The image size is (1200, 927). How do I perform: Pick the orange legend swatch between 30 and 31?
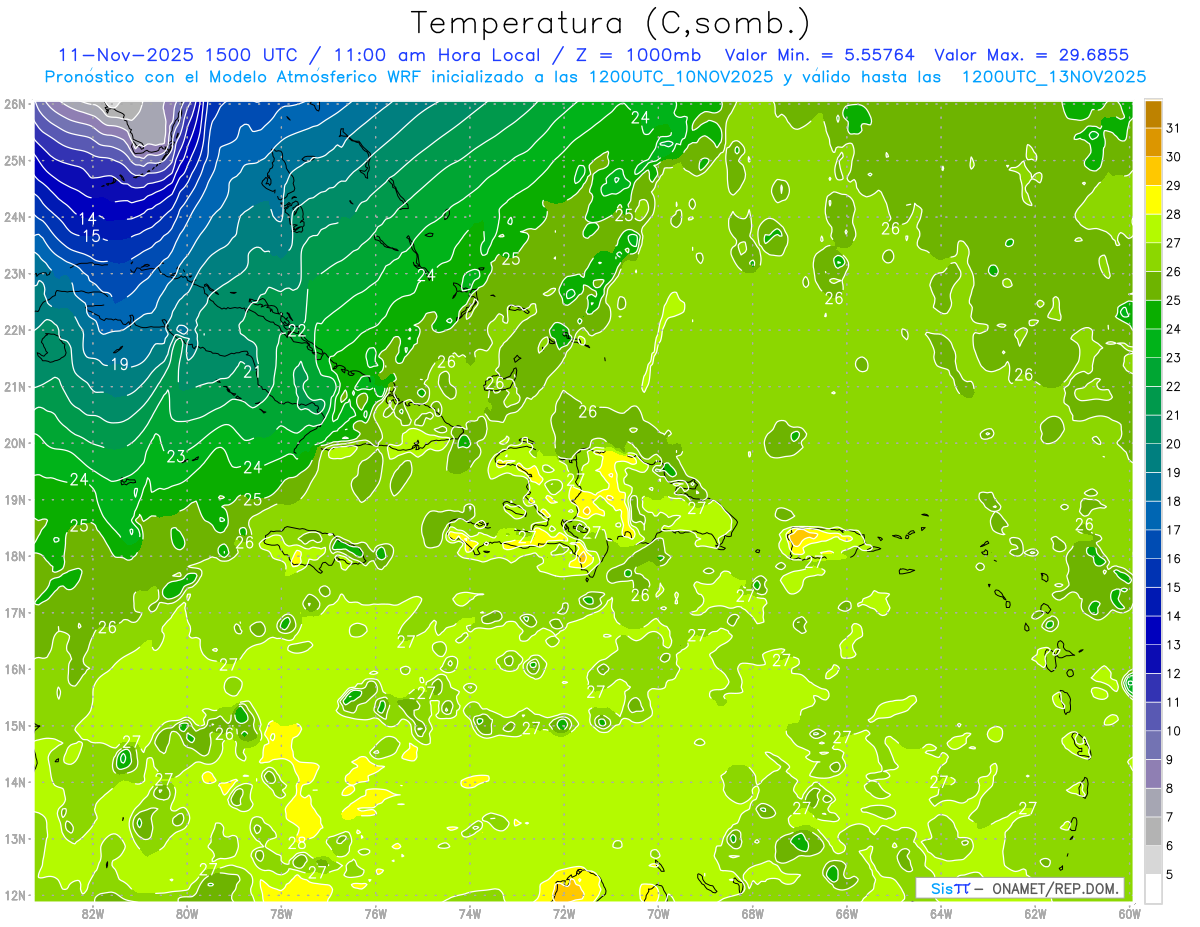tap(1153, 143)
